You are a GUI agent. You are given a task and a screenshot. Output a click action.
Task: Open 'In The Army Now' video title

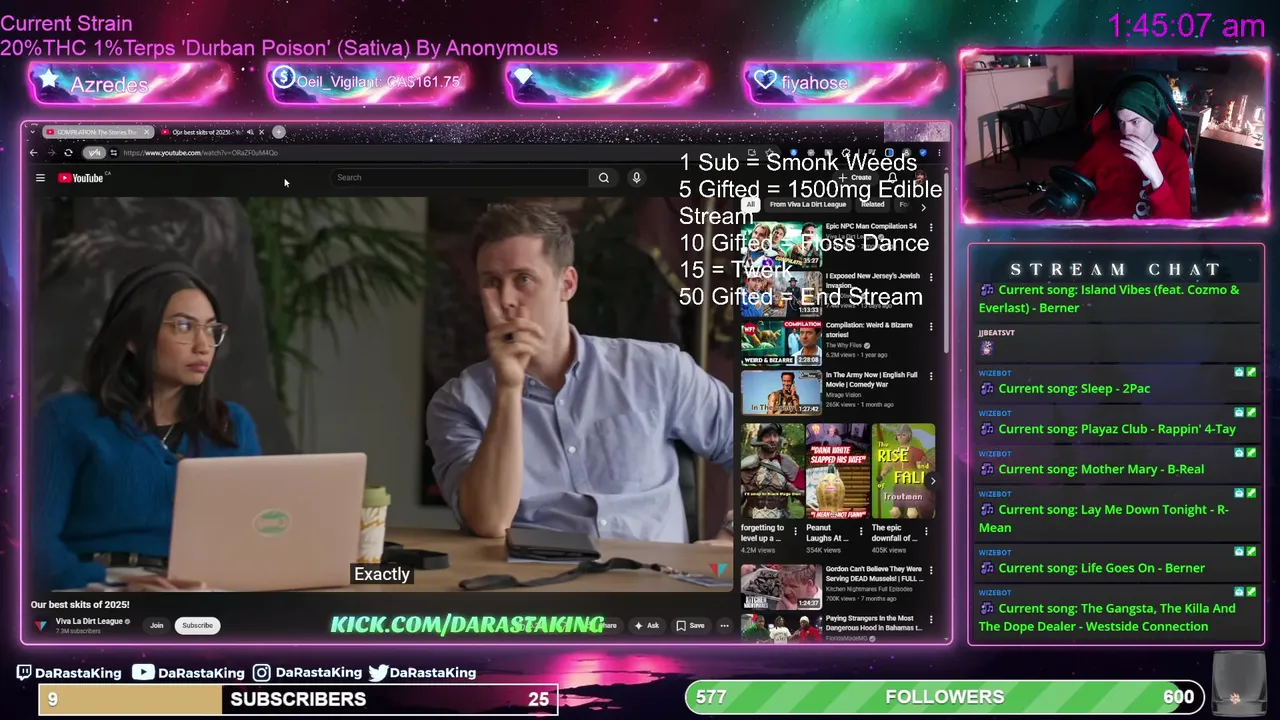coord(871,379)
